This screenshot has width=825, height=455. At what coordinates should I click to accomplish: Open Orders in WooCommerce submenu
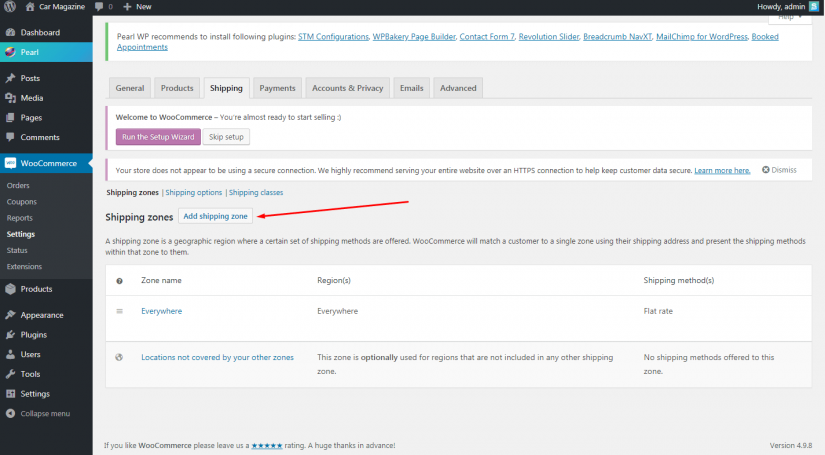point(18,185)
